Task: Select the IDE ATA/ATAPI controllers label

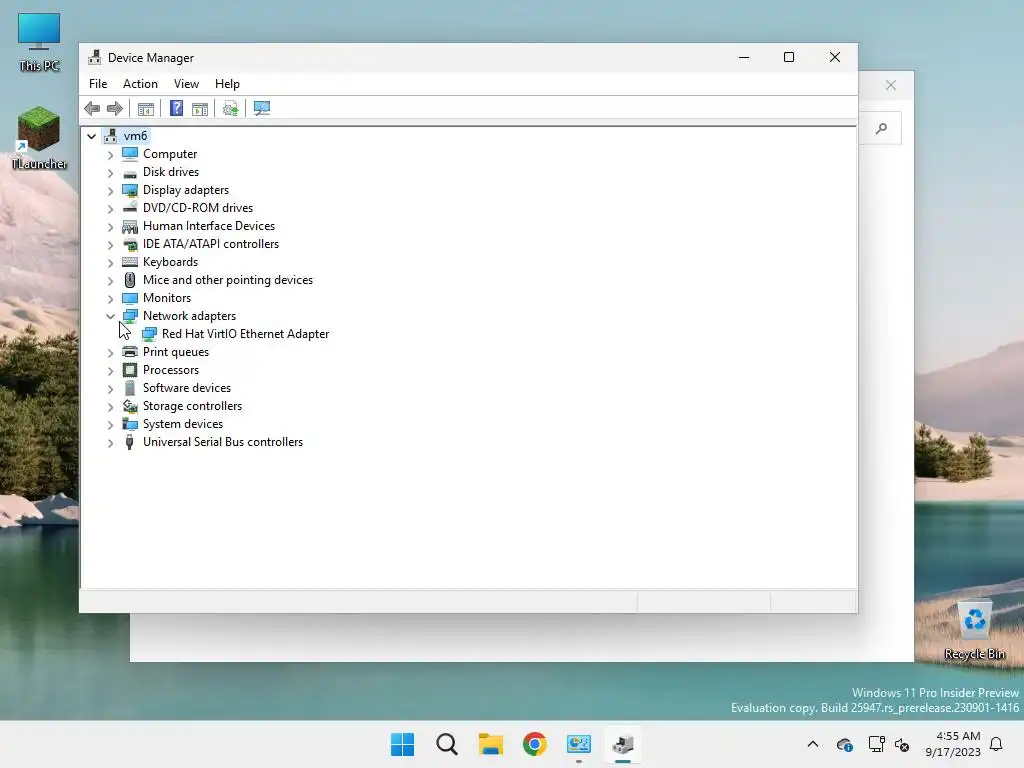Action: click(x=211, y=244)
